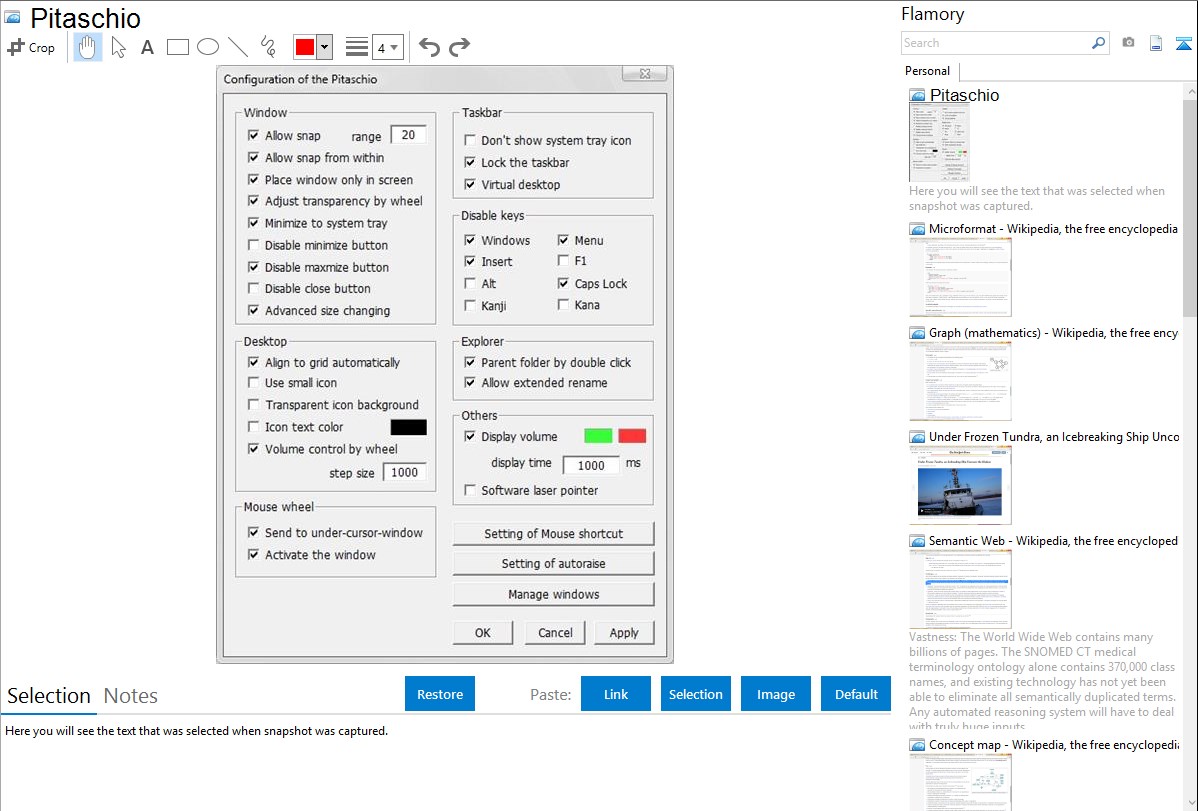This screenshot has width=1198, height=811.
Task: Click the display time input field
Action: pos(591,465)
